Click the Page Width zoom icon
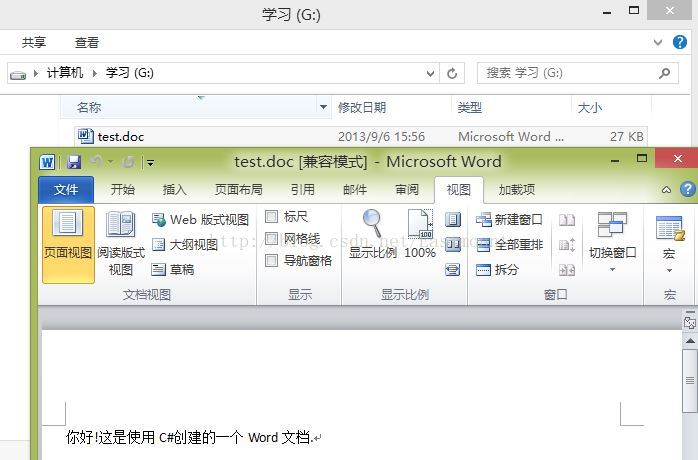Screen dimensions: 698x460 [x=453, y=269]
